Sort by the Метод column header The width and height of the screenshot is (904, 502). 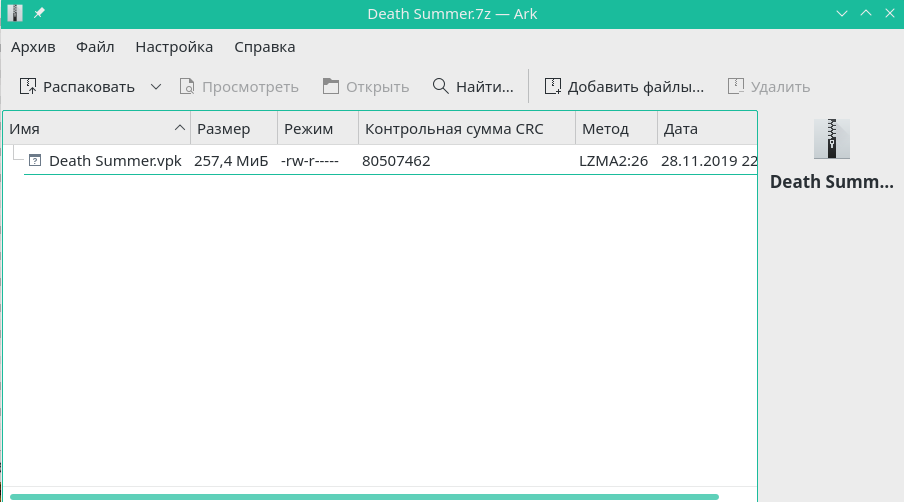coord(616,129)
